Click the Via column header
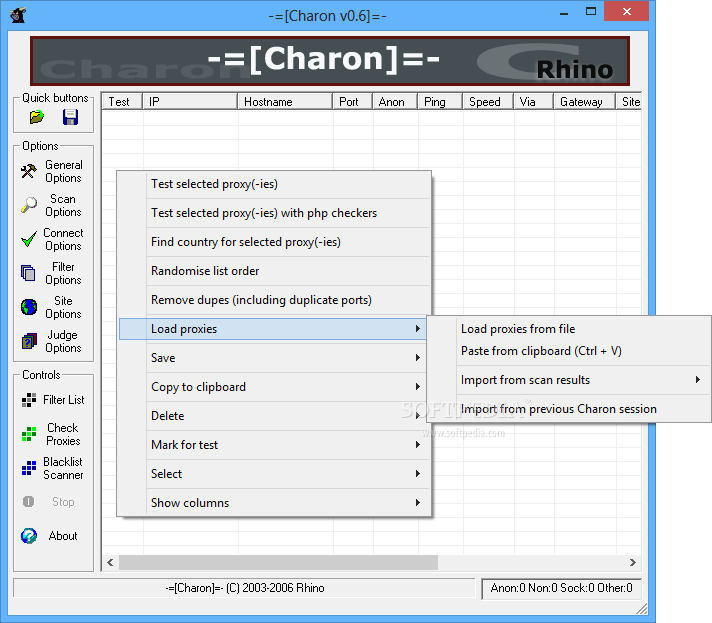The image size is (712, 623). coord(534,102)
